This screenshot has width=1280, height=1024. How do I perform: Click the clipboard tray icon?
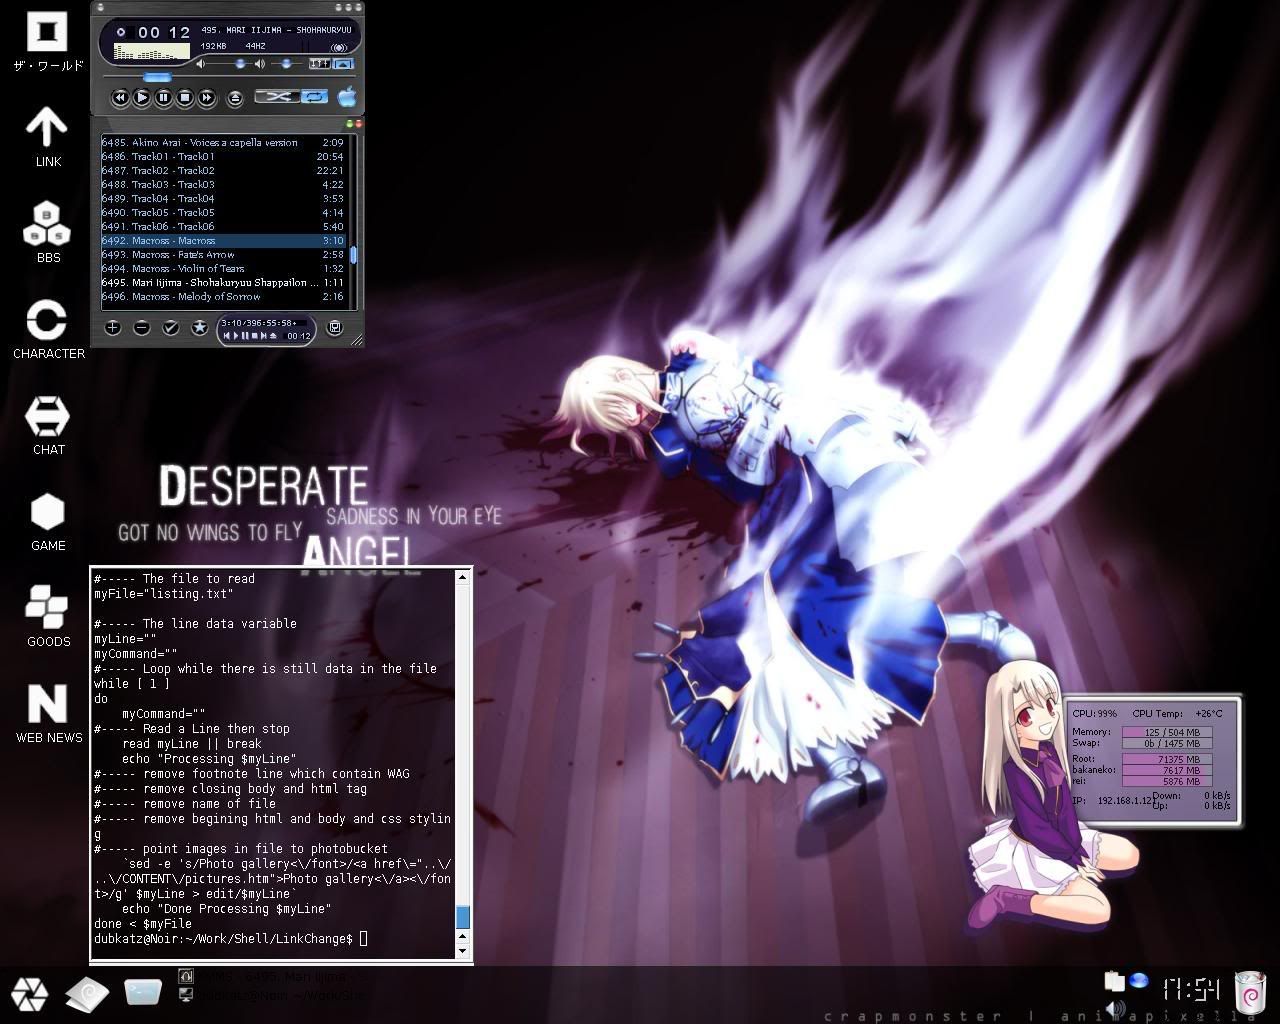[1114, 981]
